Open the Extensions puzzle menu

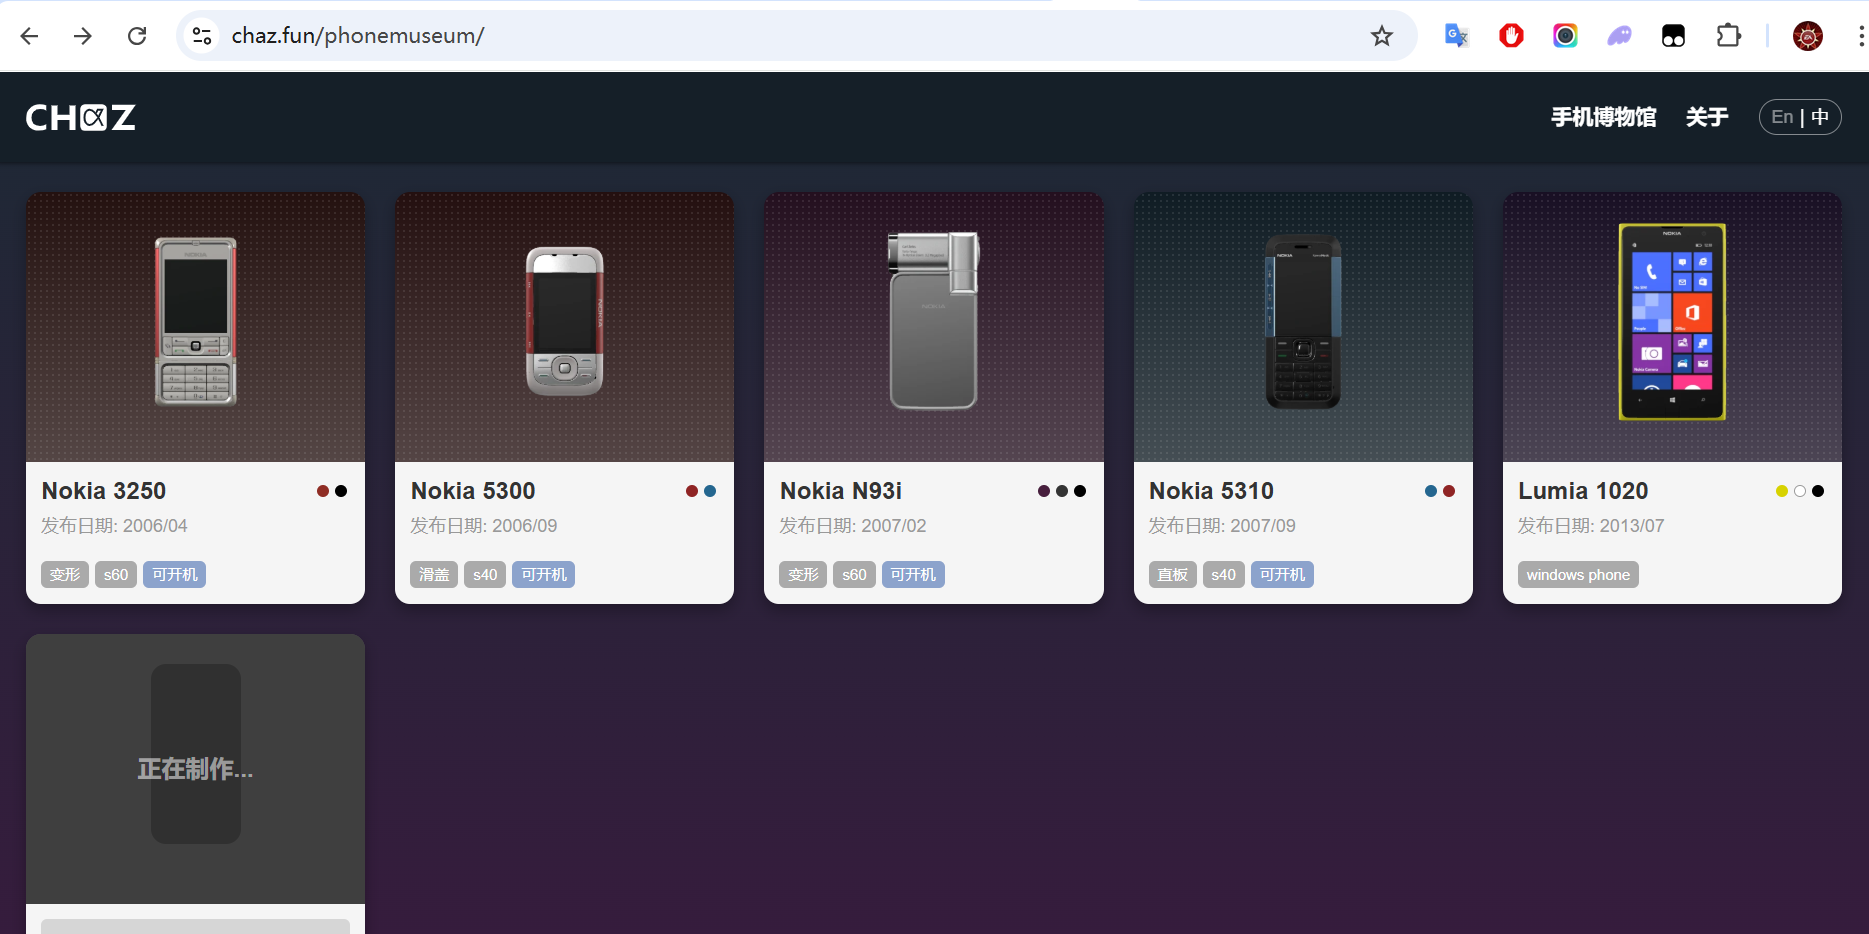(1728, 36)
